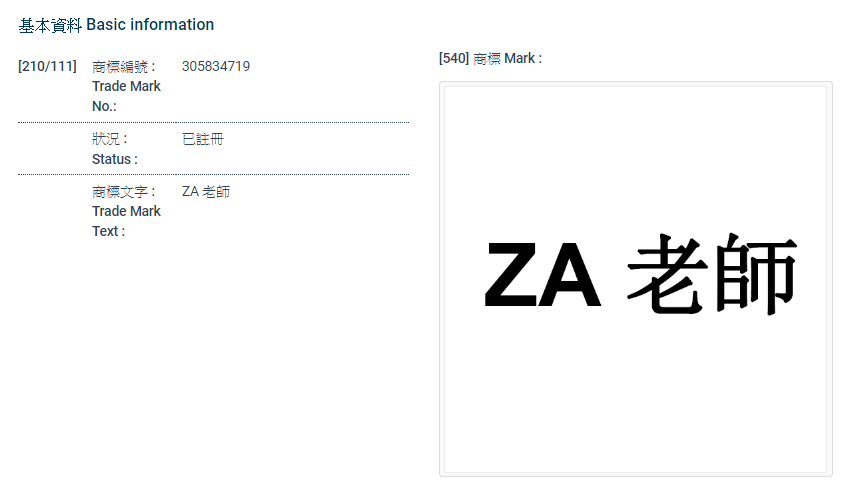Click the 狀況 label
This screenshot has height=488, width=848.
tap(107, 139)
